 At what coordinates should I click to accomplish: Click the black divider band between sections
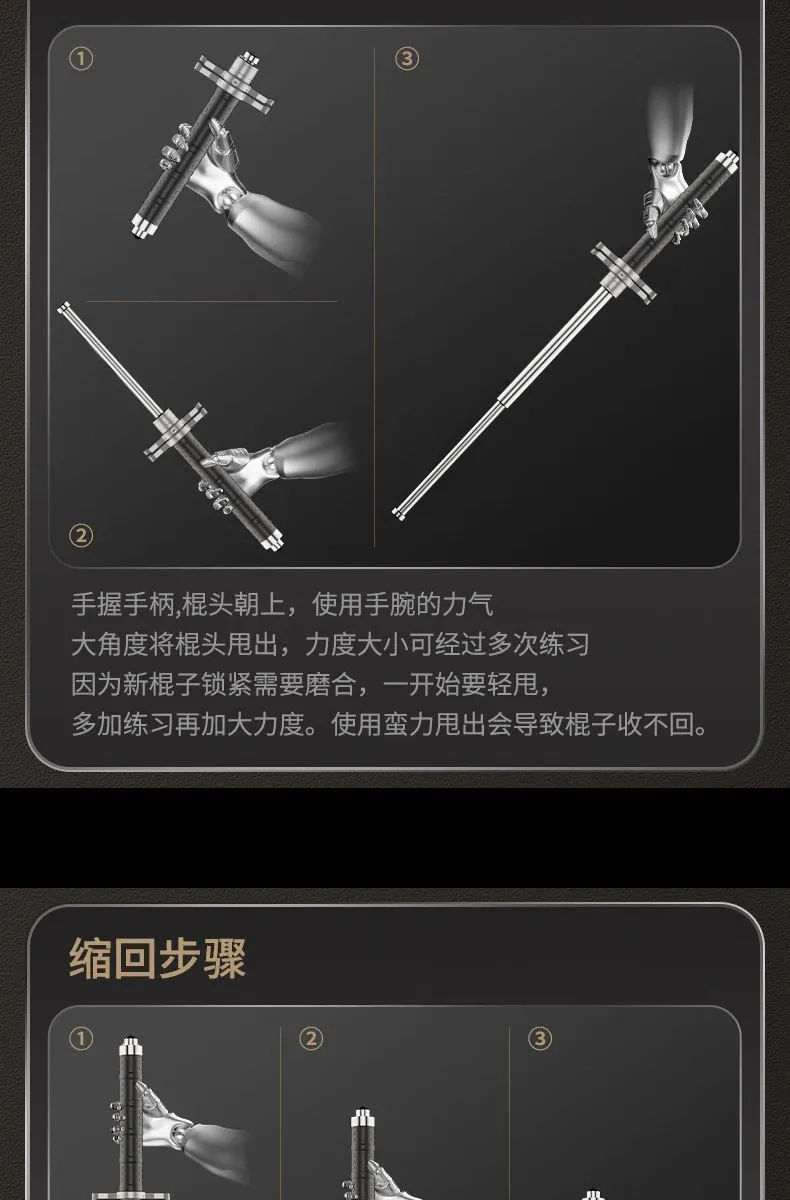[395, 836]
